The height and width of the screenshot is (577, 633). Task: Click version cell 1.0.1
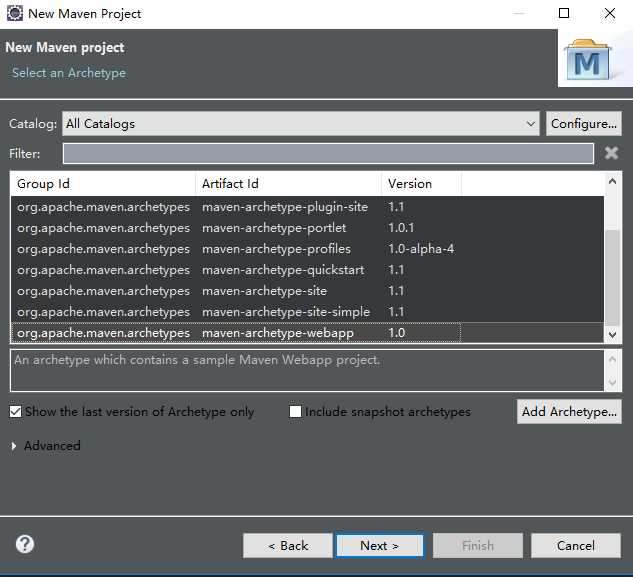pos(401,228)
